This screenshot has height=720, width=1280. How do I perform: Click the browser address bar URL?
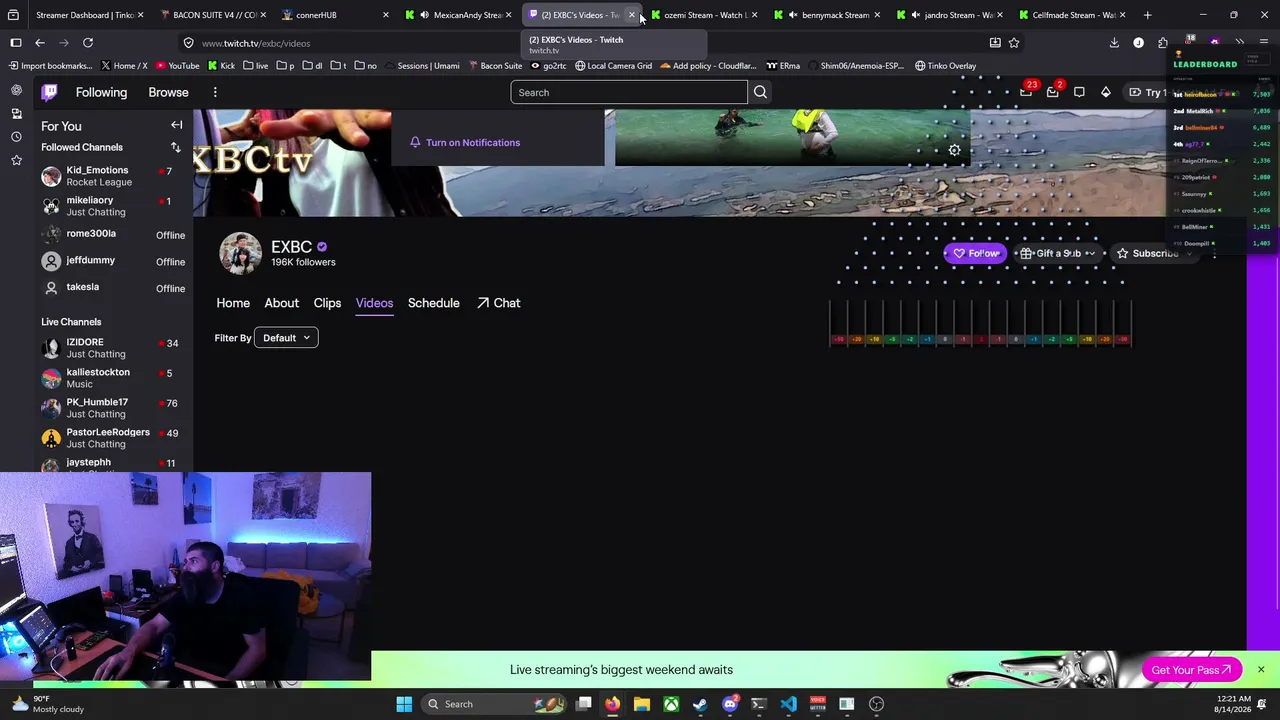tap(256, 43)
